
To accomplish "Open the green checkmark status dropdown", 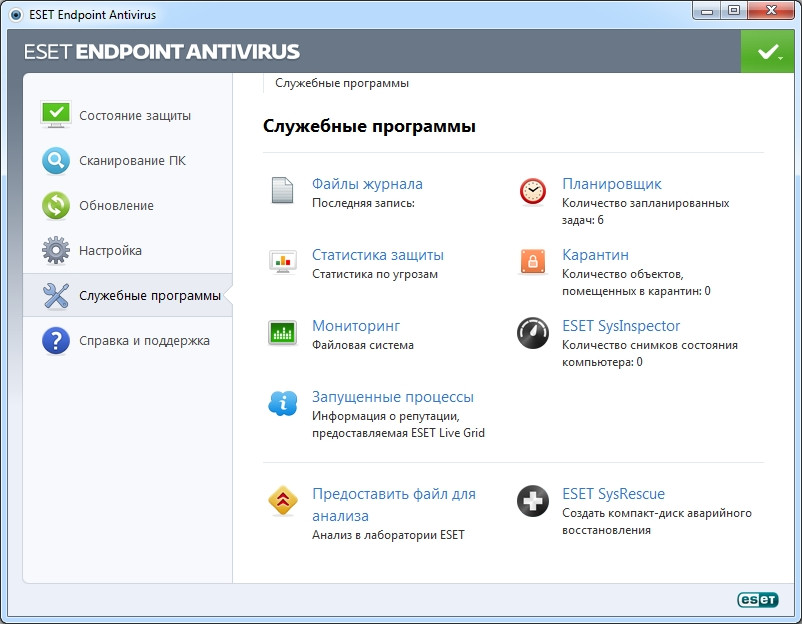I will [x=768, y=51].
